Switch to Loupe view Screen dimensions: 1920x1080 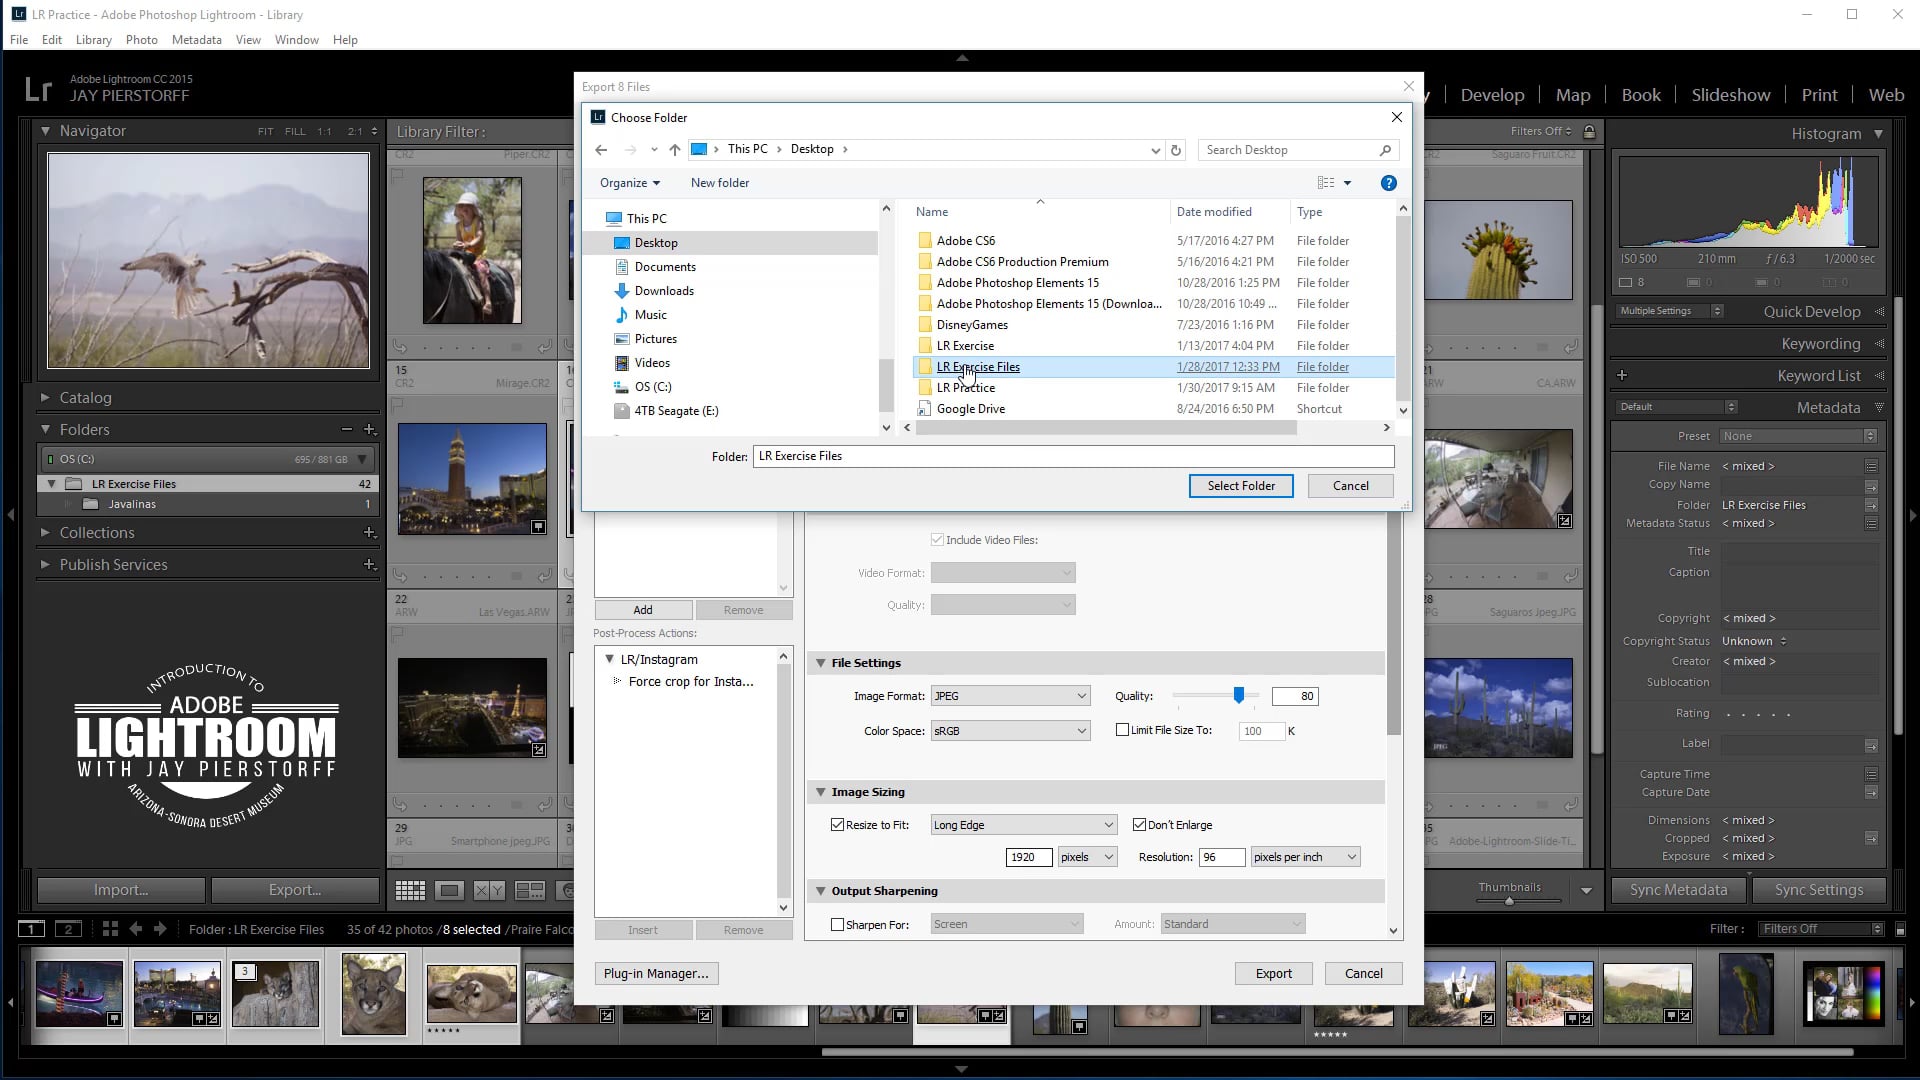click(450, 890)
